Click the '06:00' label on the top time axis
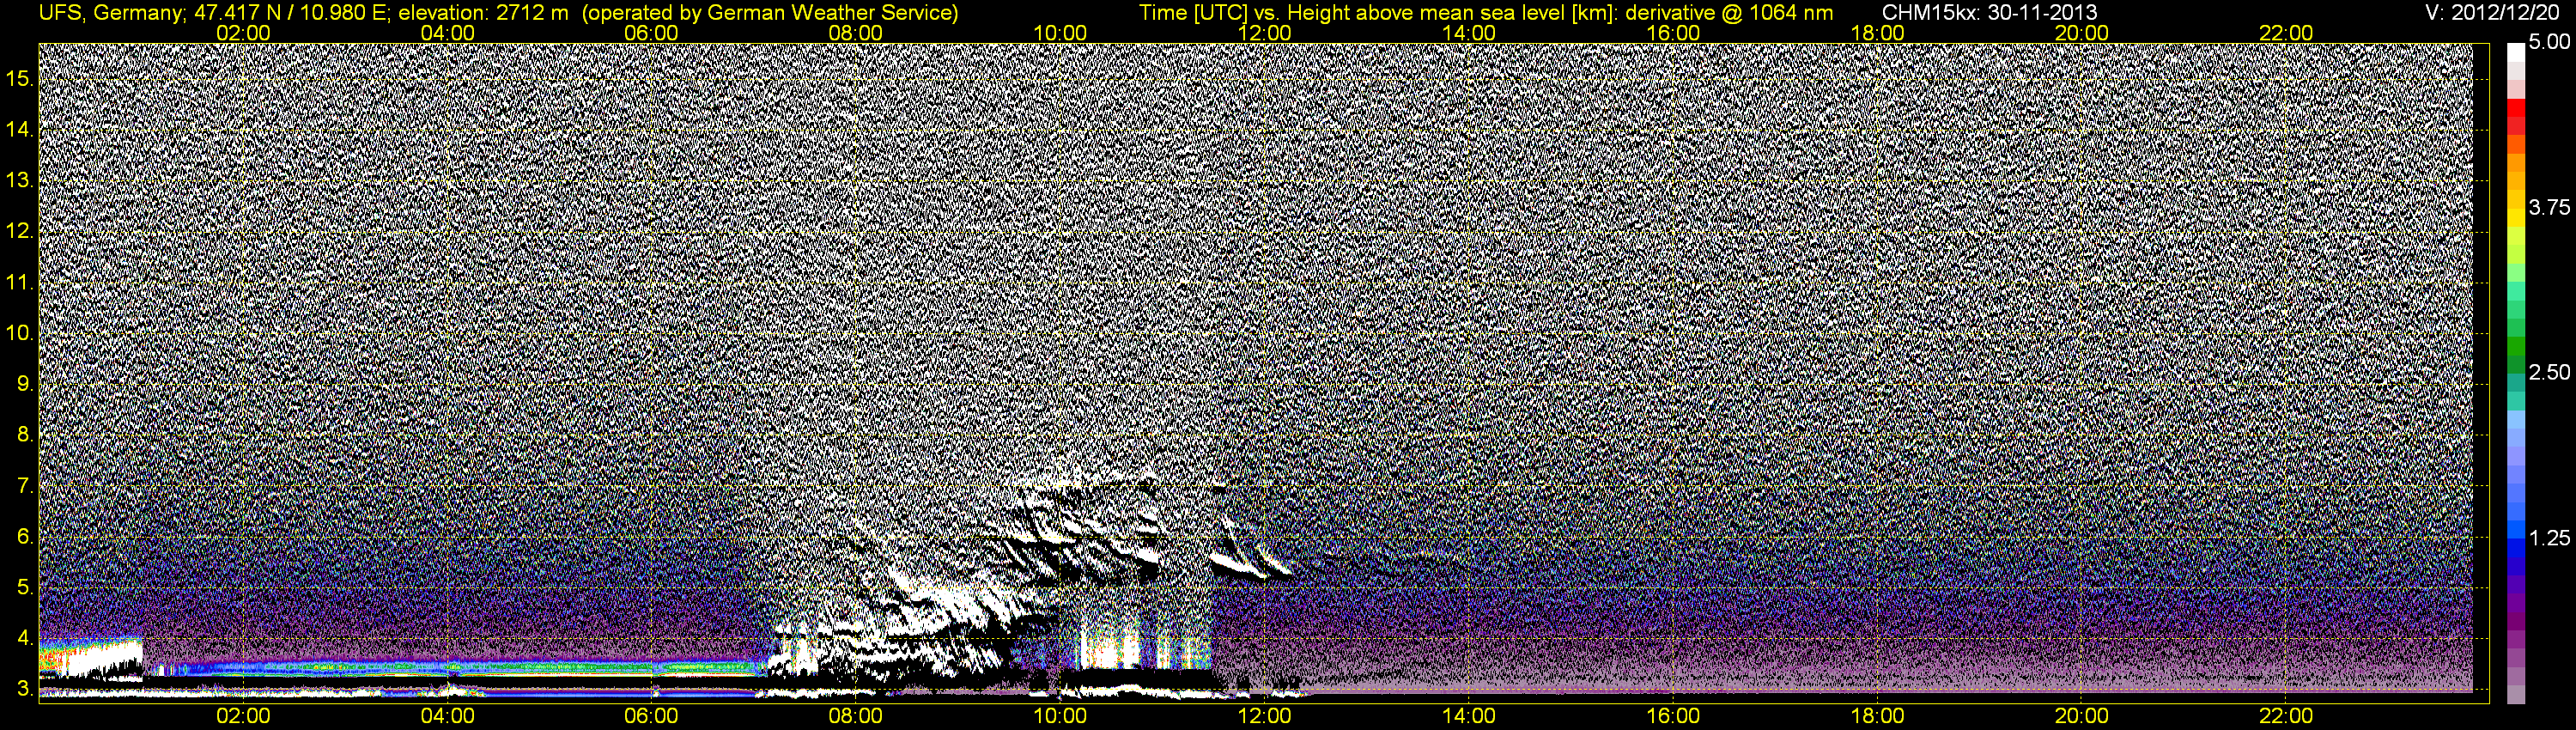 pyautogui.click(x=651, y=33)
